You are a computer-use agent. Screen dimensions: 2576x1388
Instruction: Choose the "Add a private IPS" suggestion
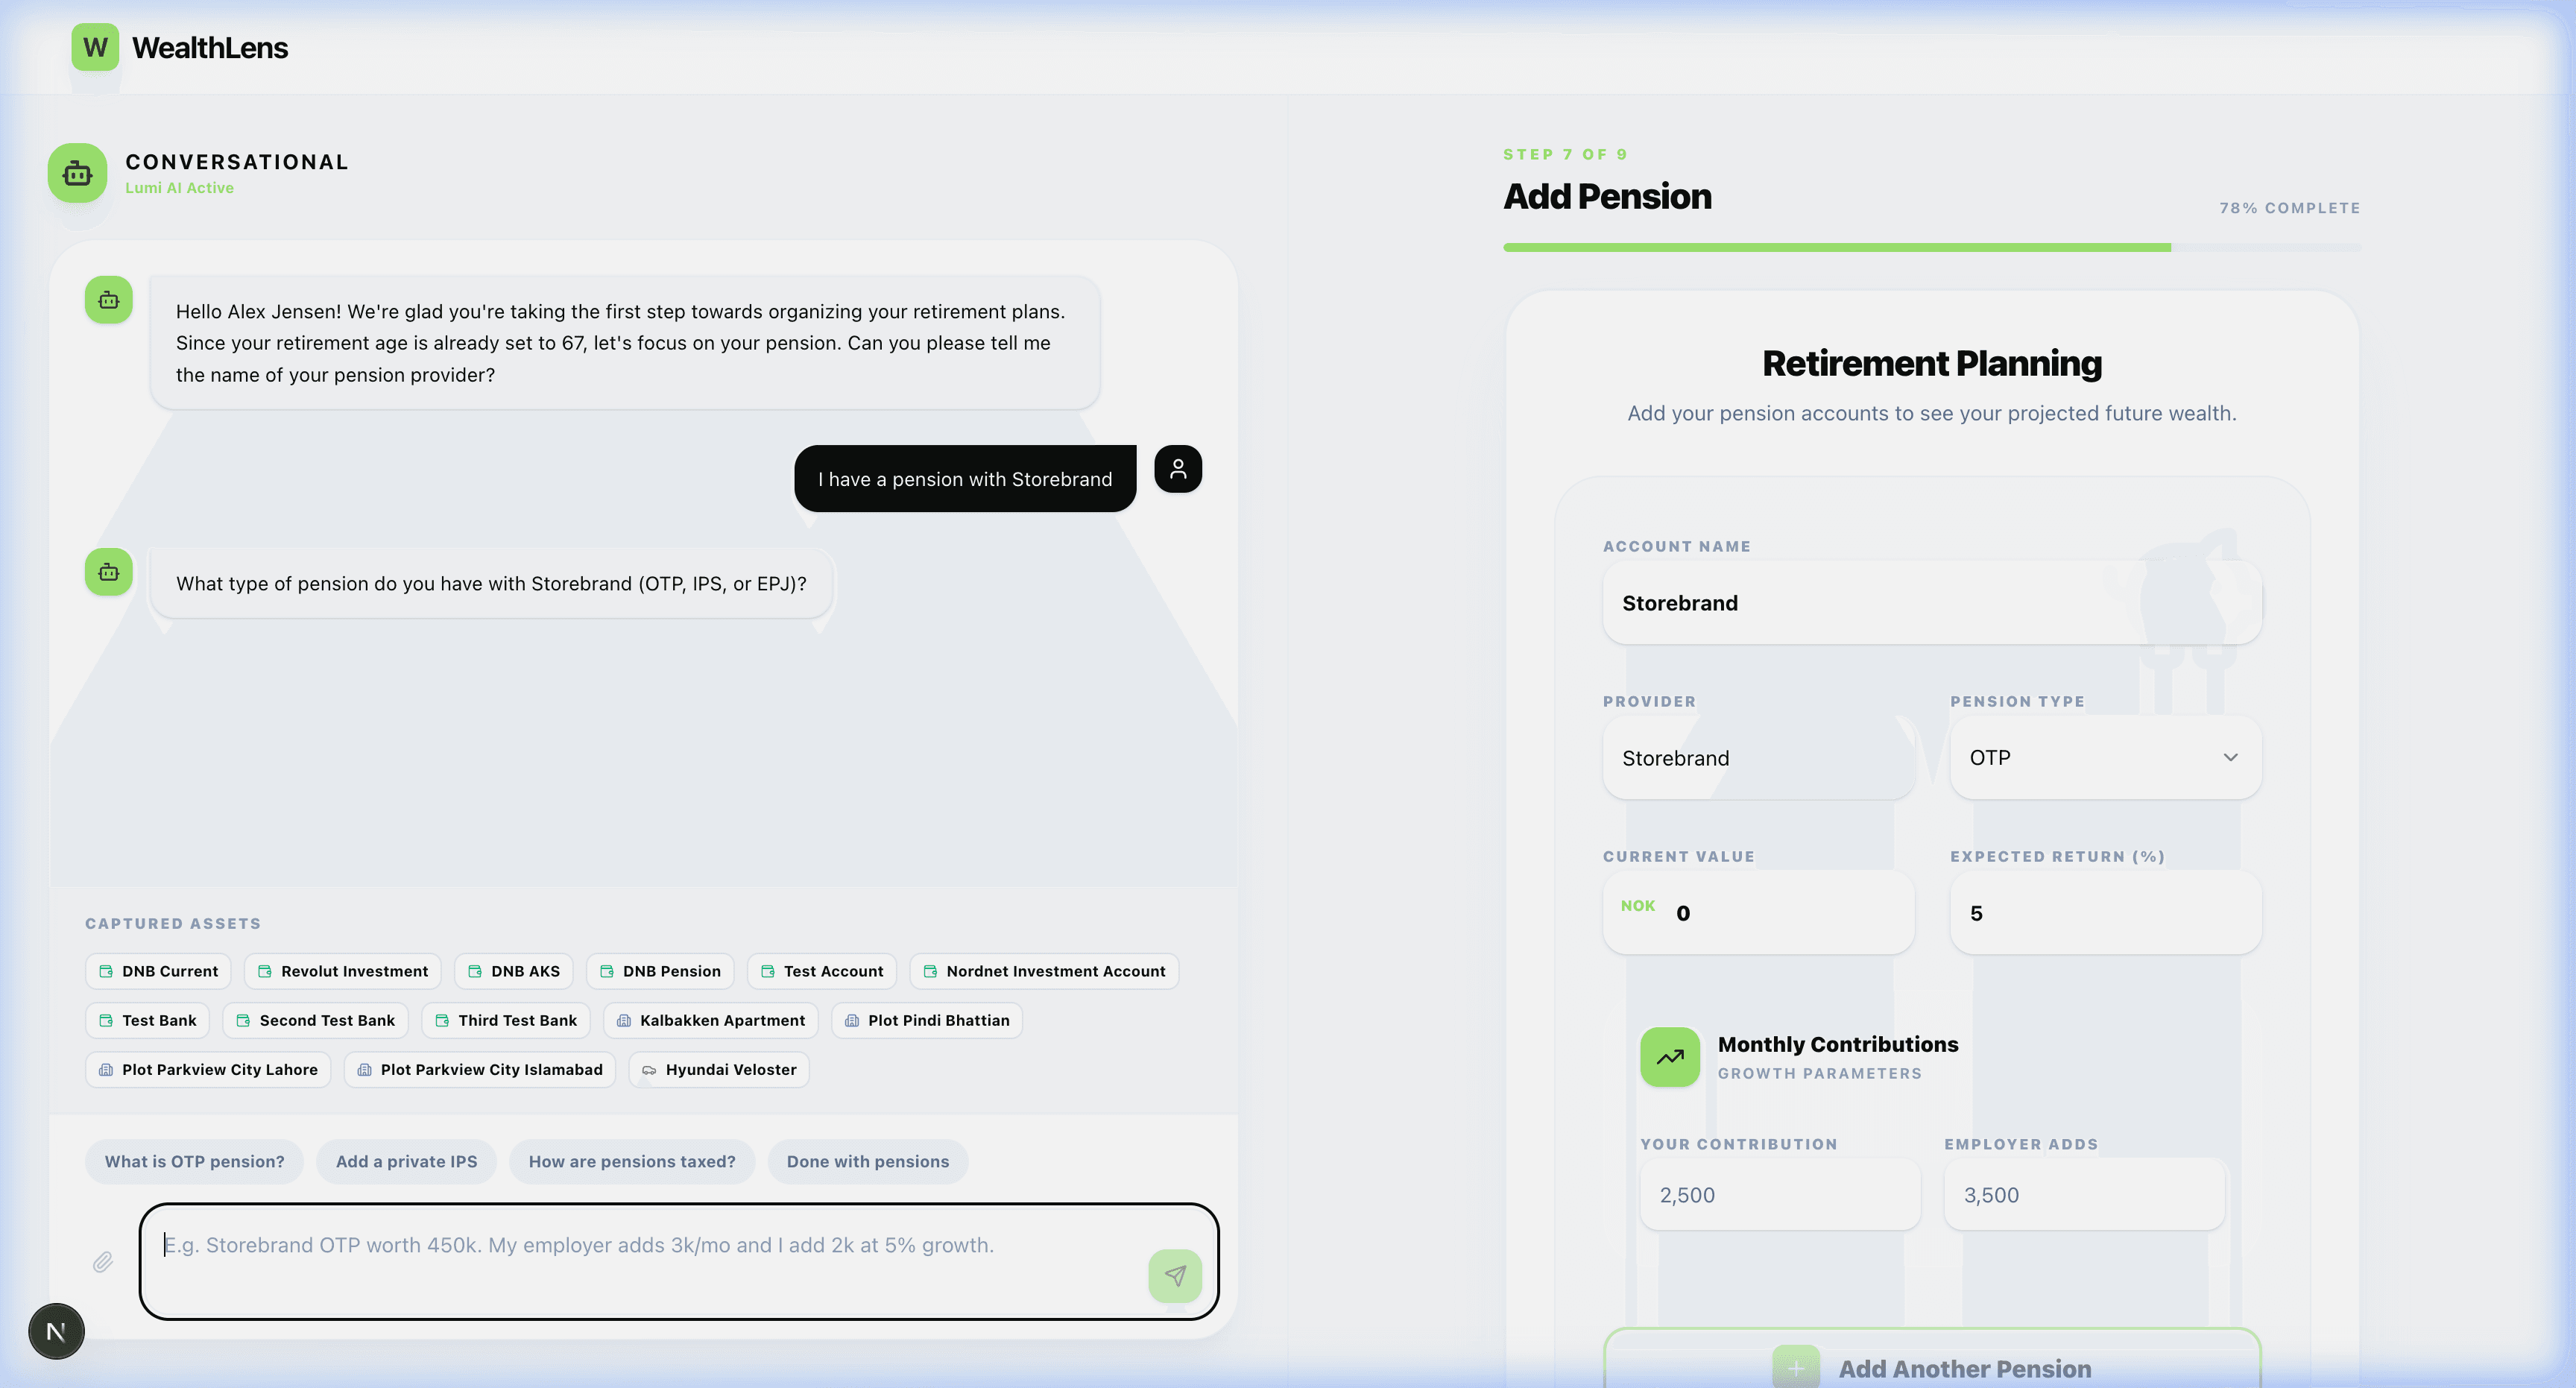[x=406, y=1162]
